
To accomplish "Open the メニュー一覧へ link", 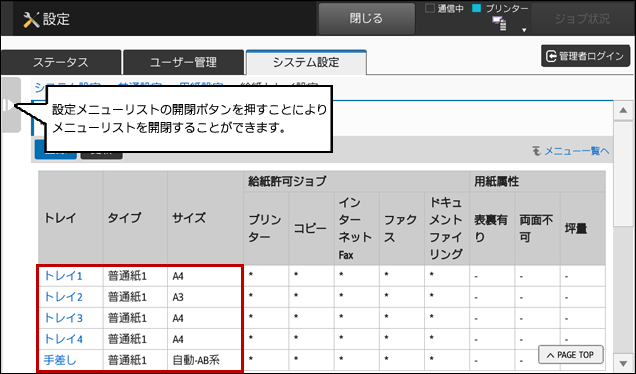I will tap(576, 151).
